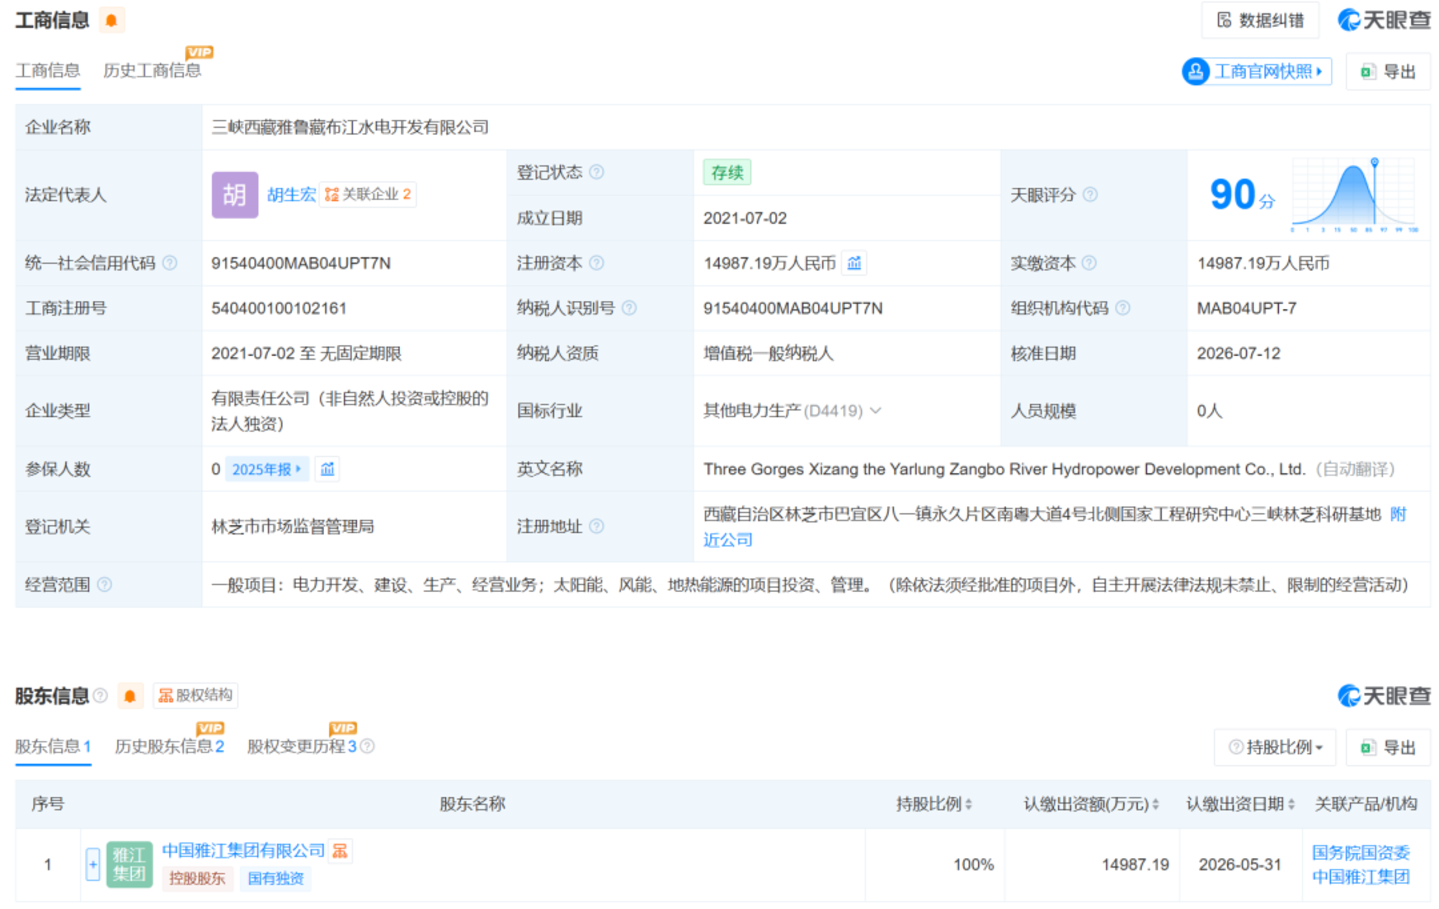Sort by 持股比例 column header
The height and width of the screenshot is (909, 1439).
934,804
